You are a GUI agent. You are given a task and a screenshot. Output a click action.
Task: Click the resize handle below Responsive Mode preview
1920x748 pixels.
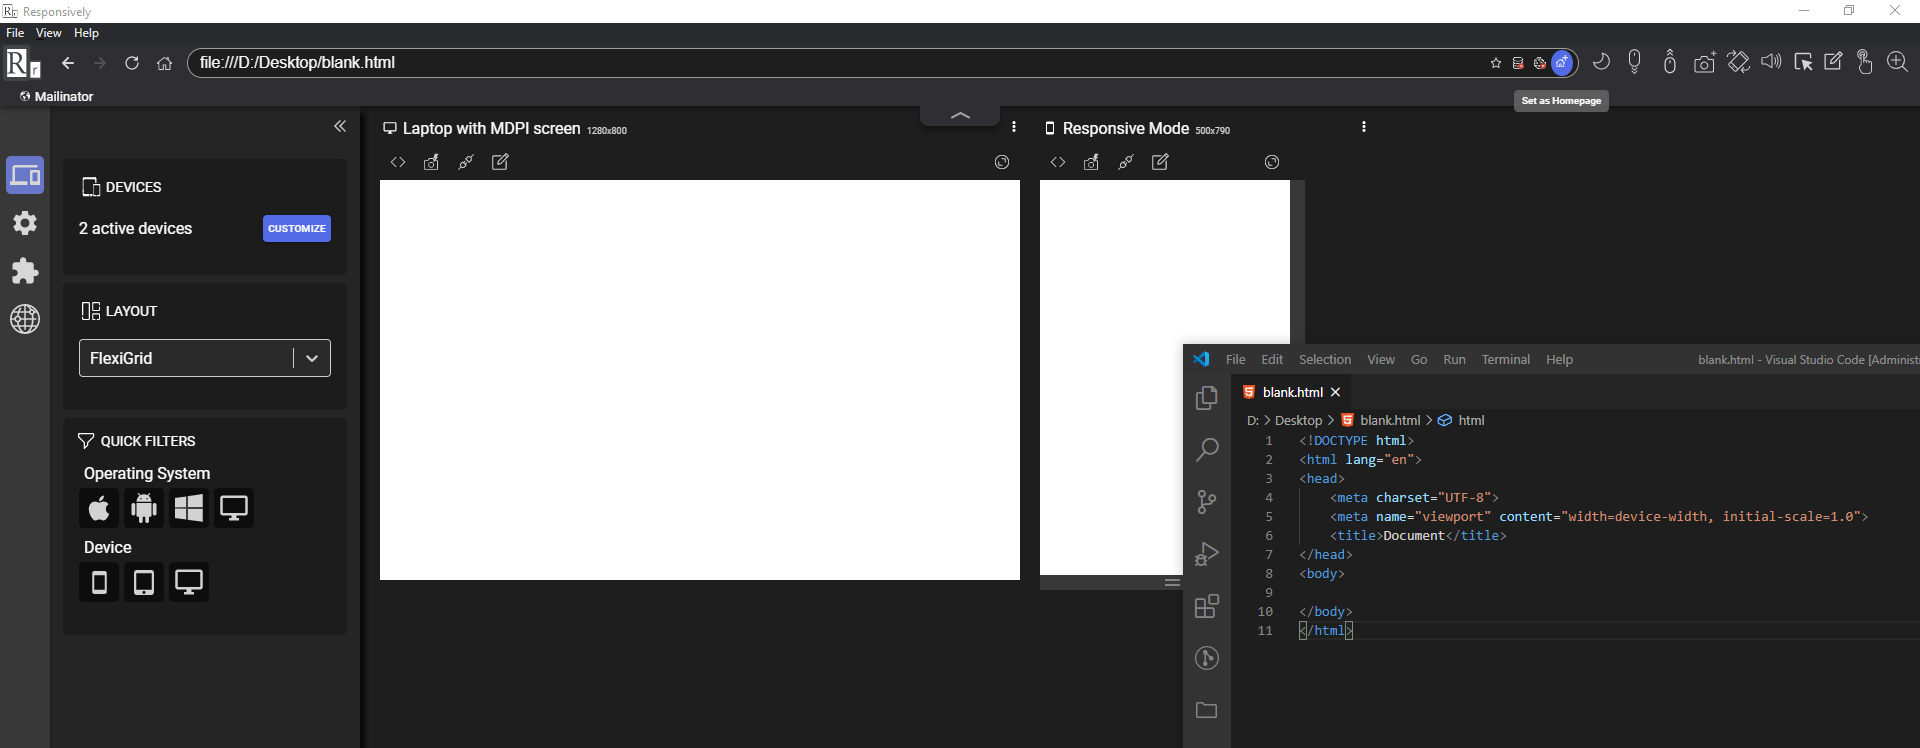(1172, 583)
